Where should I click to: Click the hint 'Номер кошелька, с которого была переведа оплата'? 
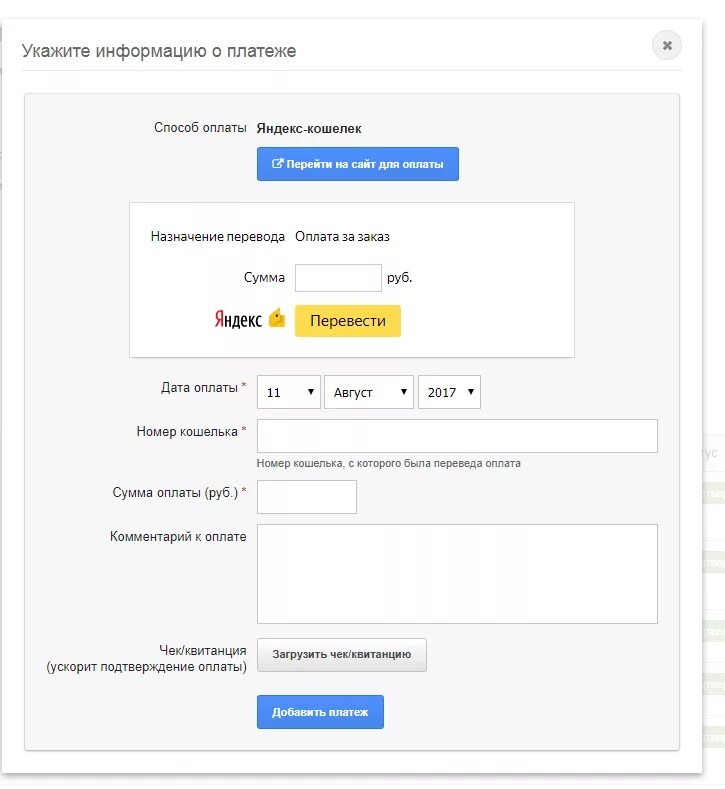388,463
